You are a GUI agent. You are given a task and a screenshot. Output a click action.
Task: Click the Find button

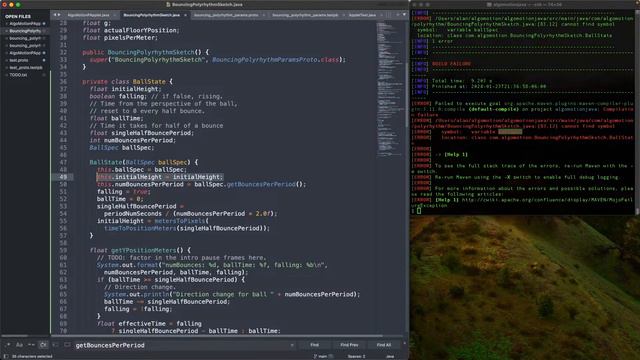pos(314,345)
